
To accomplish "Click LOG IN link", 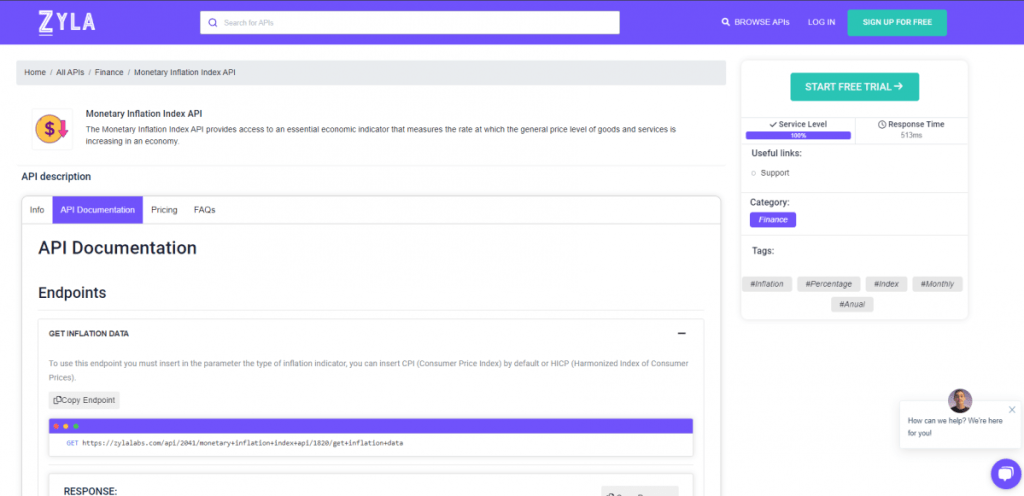I will (x=821, y=22).
